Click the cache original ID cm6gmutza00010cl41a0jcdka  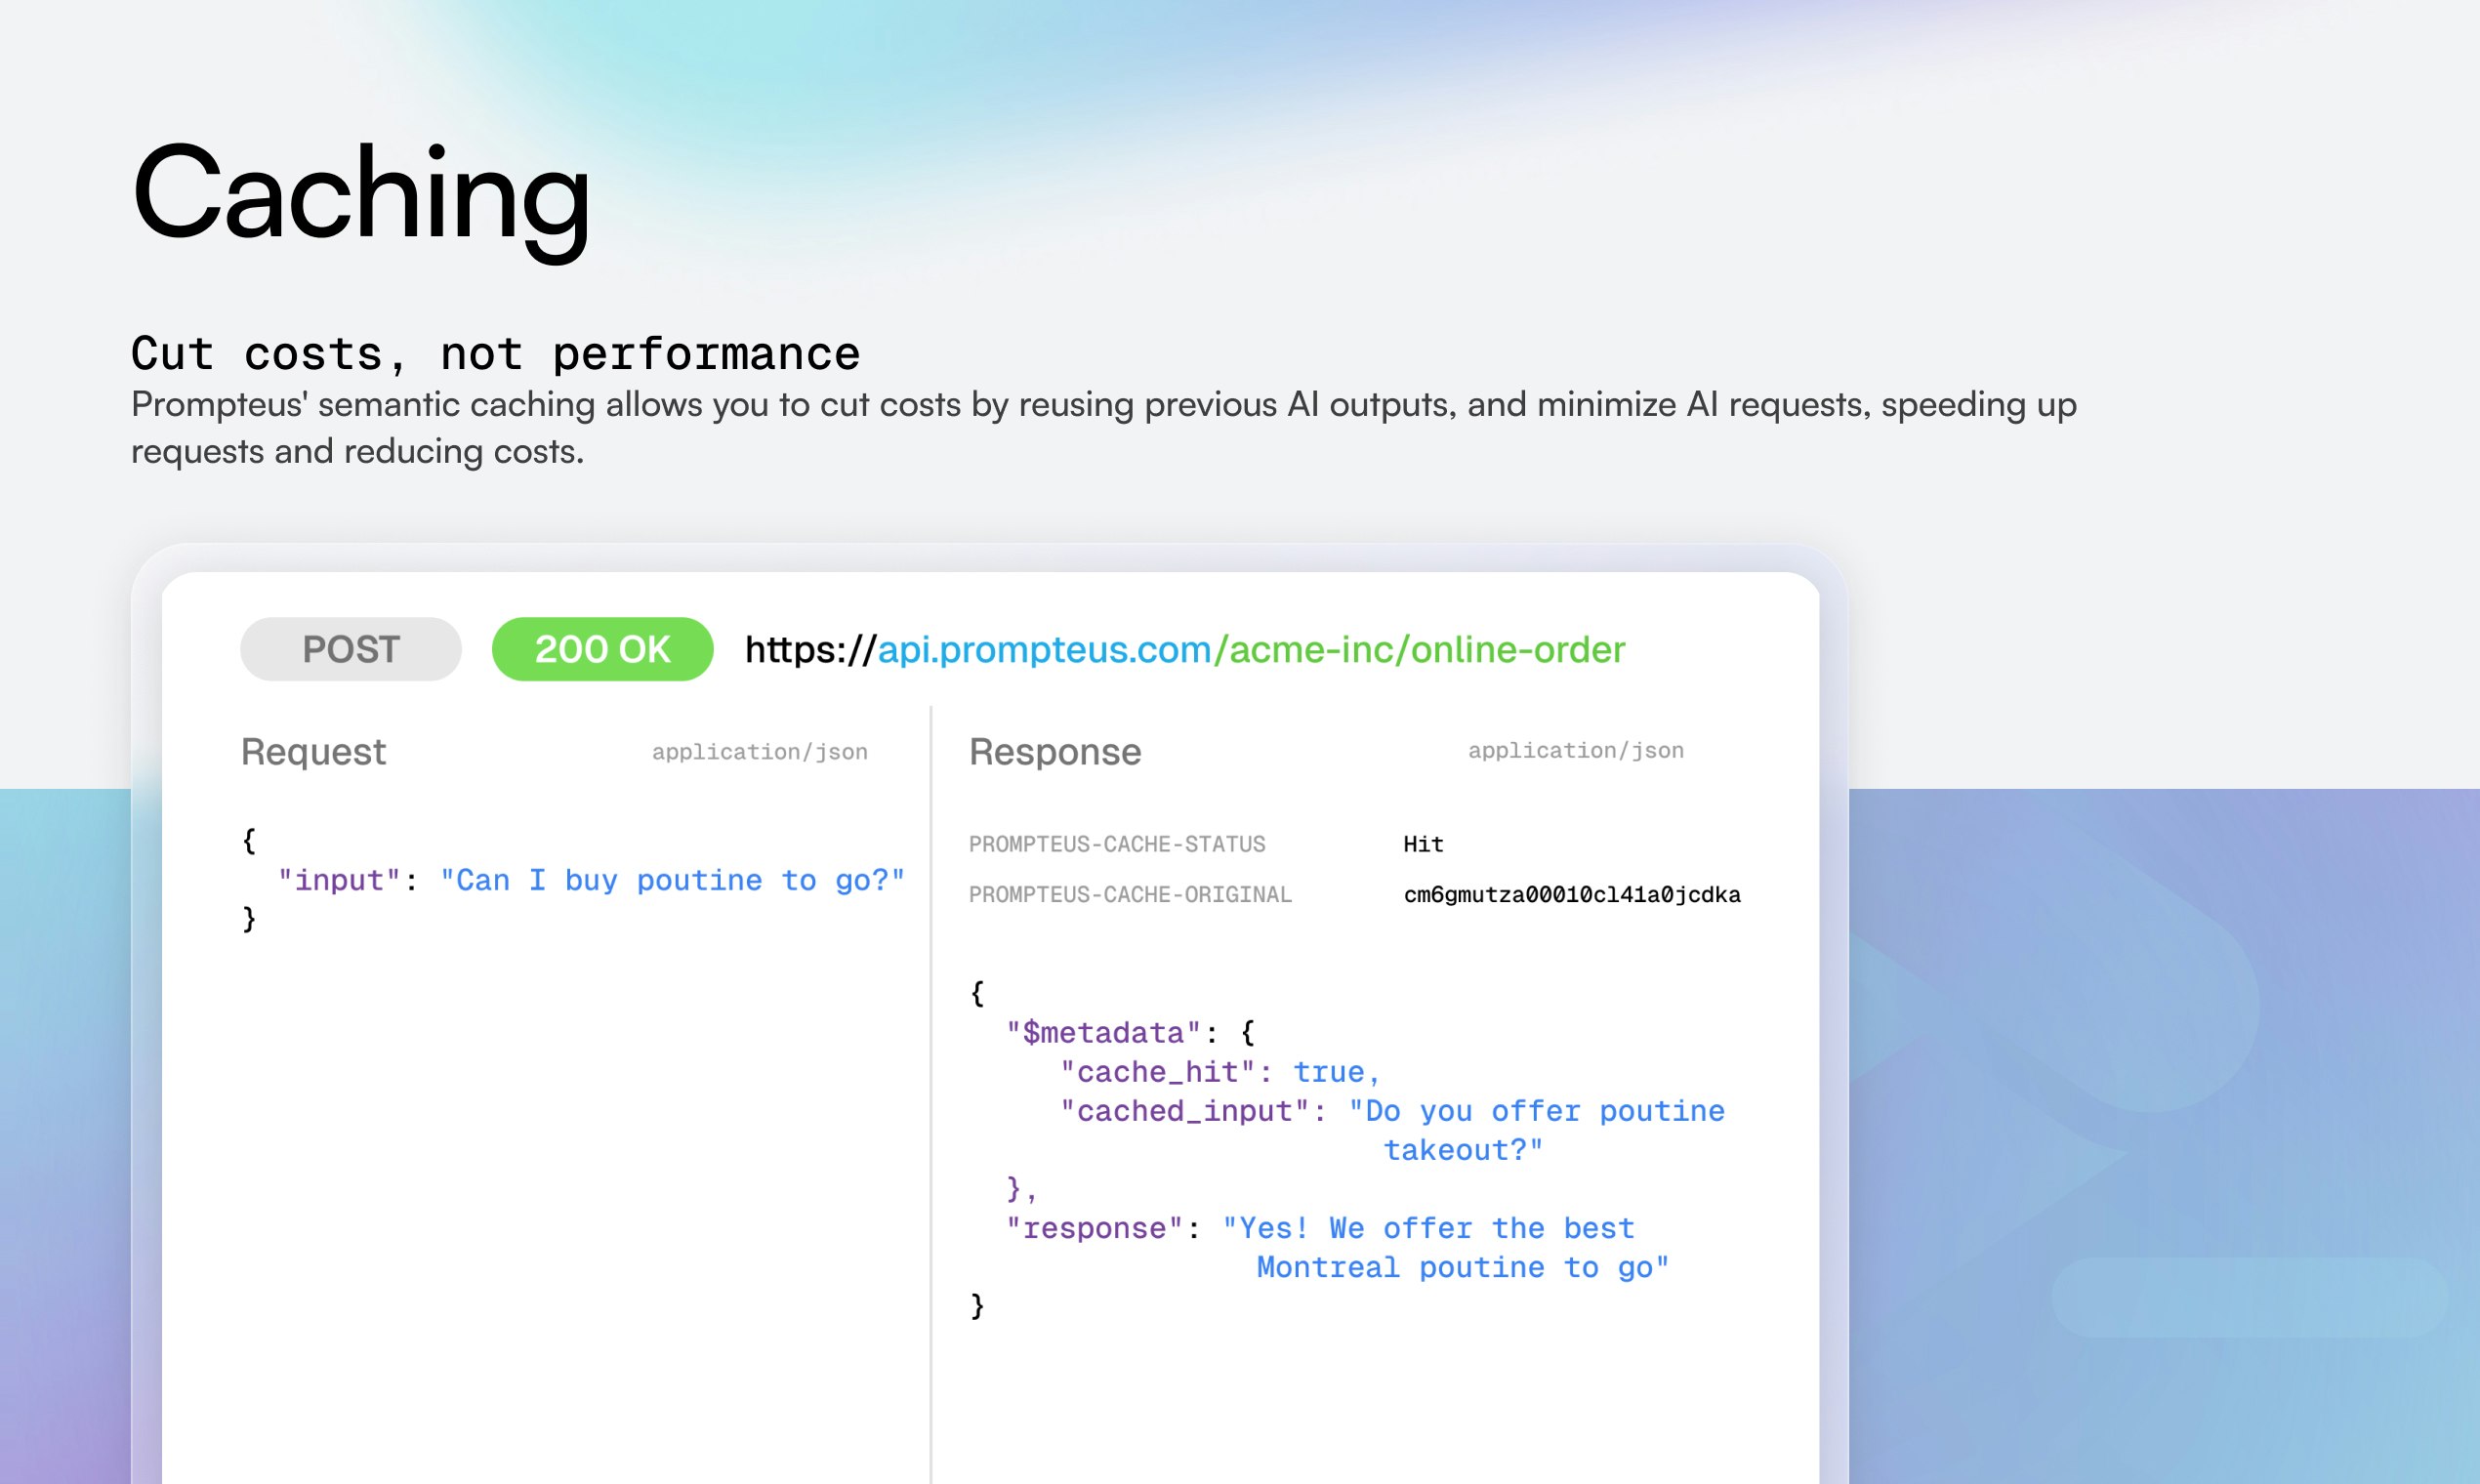tap(1571, 894)
